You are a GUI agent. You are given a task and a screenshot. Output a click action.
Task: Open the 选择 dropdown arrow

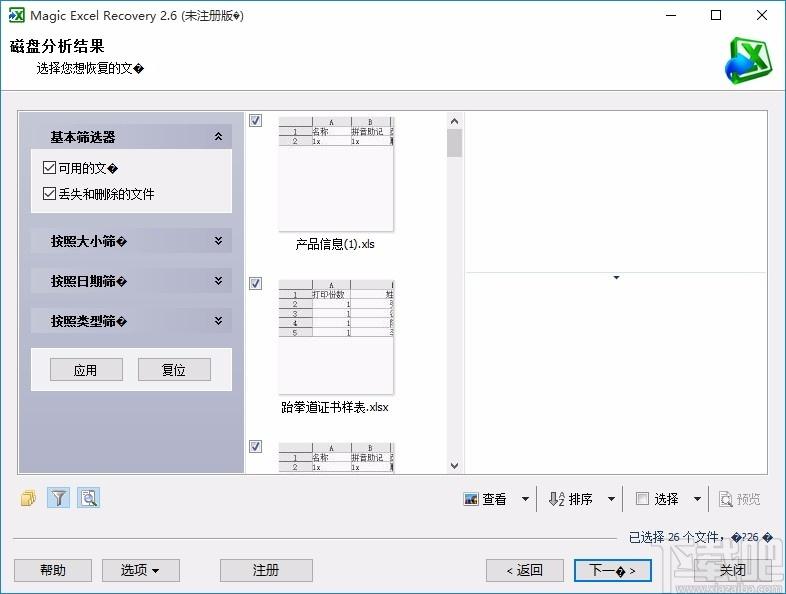pos(697,499)
